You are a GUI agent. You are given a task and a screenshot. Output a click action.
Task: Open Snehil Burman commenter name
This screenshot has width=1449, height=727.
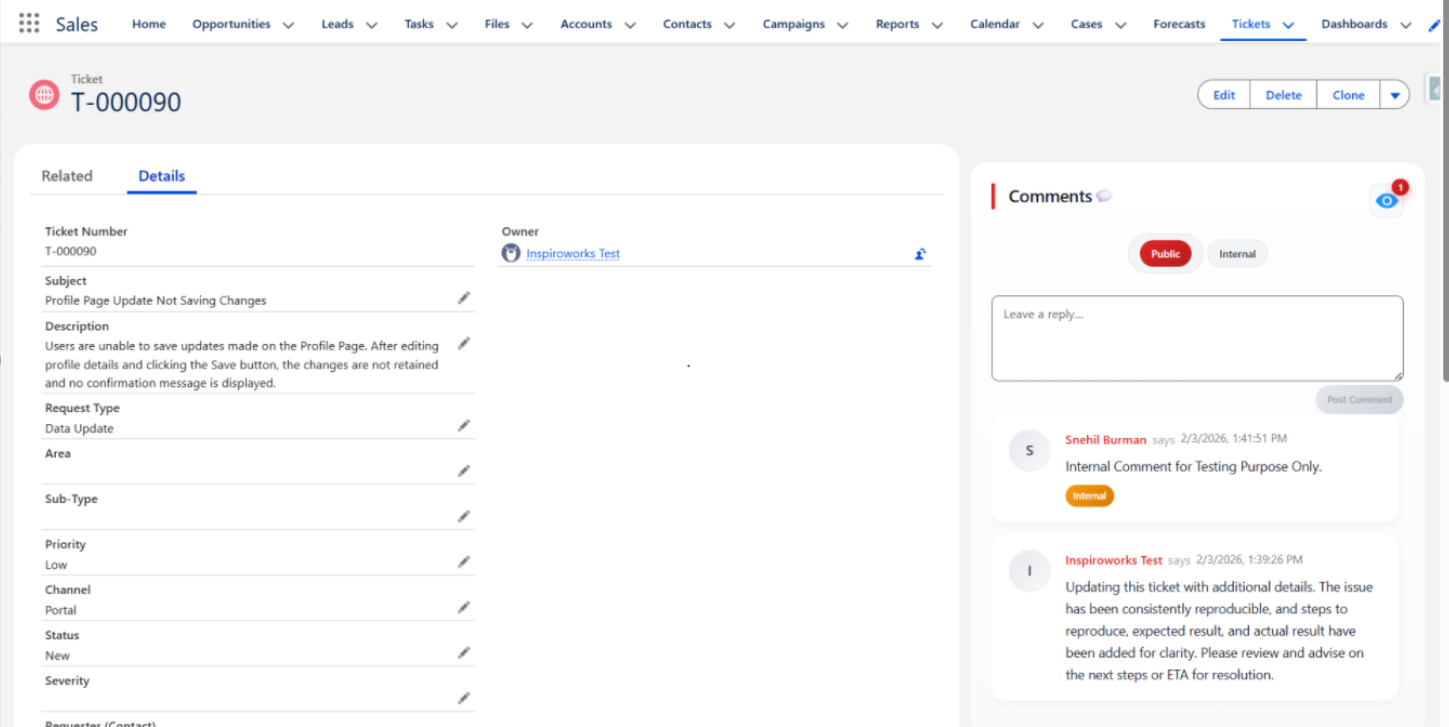click(x=1106, y=439)
